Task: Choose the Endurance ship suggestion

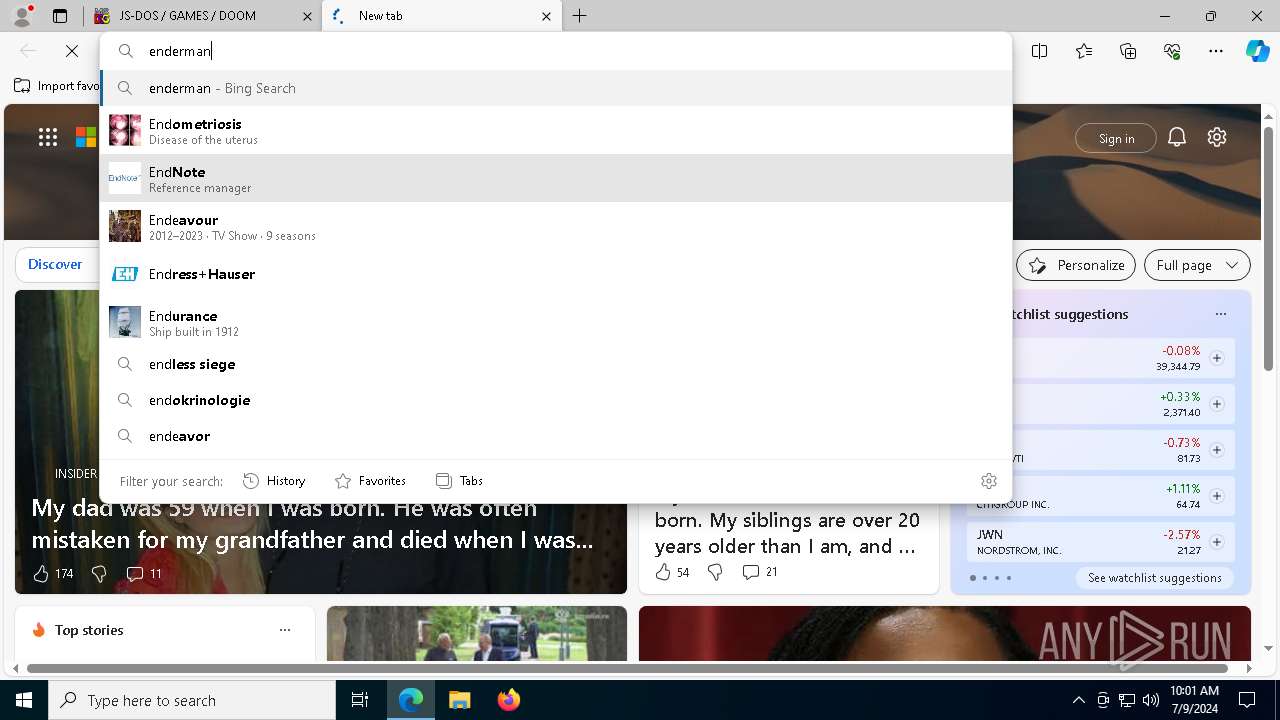Action: (x=556, y=322)
